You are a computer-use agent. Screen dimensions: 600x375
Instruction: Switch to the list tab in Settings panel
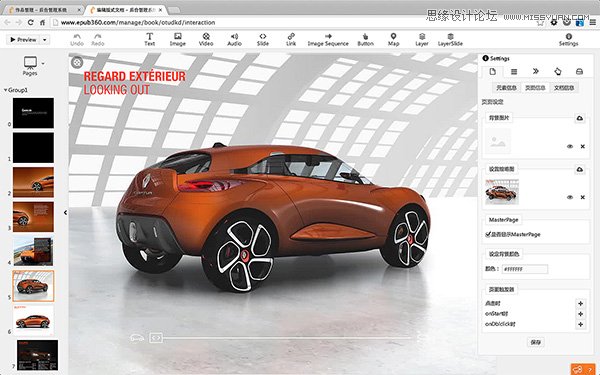point(514,72)
